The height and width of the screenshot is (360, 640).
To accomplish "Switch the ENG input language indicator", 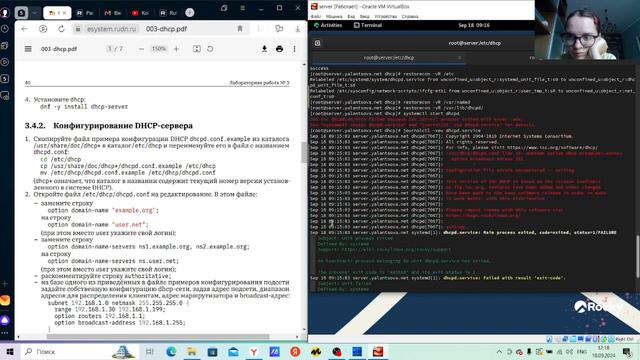I will pyautogui.click(x=582, y=351).
